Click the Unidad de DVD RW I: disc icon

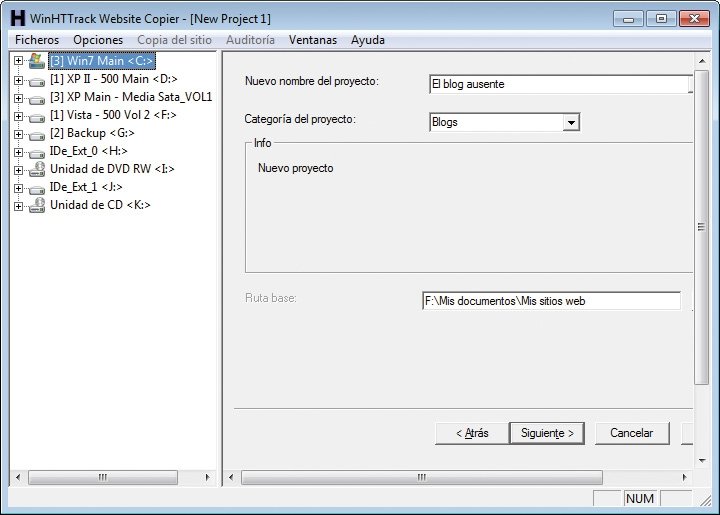point(37,169)
